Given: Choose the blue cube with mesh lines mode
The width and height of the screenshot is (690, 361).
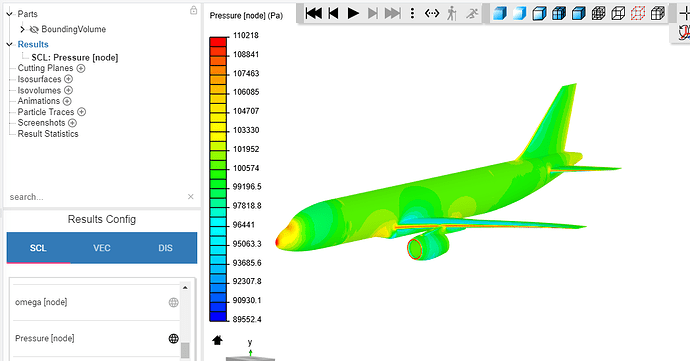Looking at the screenshot, I should (559, 13).
